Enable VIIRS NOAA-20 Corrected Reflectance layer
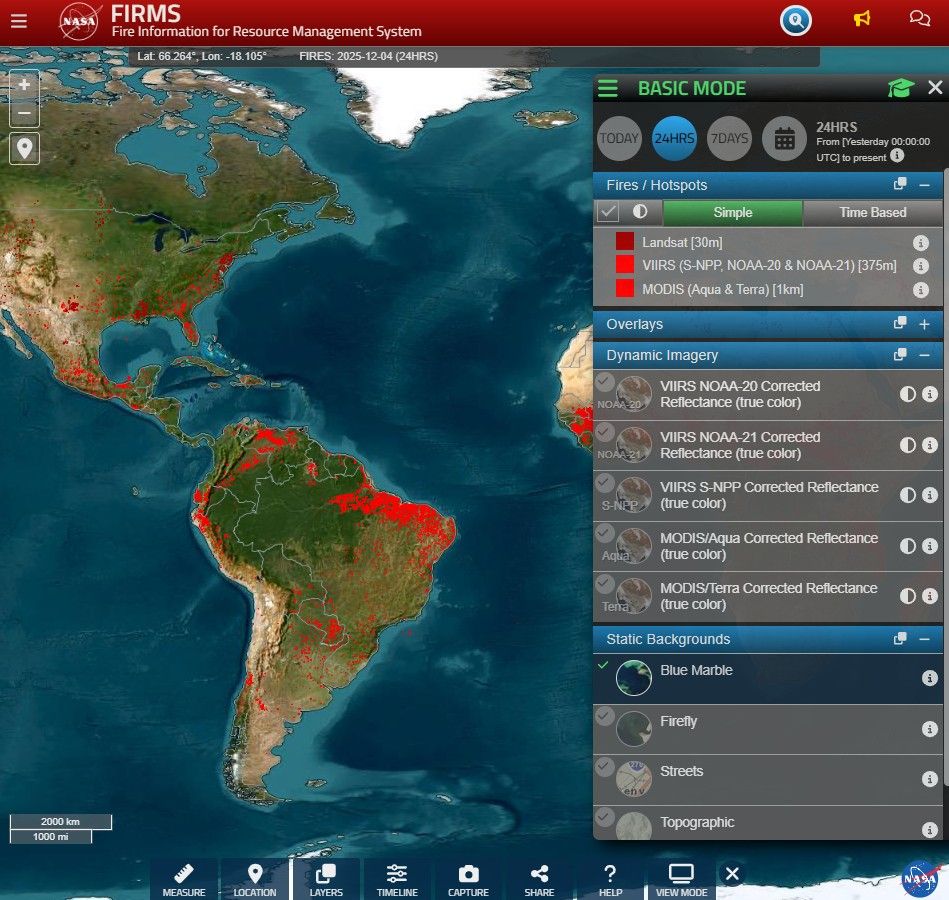This screenshot has width=949, height=900. pyautogui.click(x=605, y=381)
